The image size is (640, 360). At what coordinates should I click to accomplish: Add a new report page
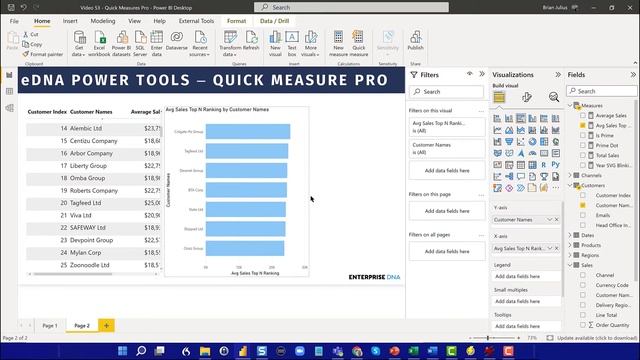click(x=106, y=326)
